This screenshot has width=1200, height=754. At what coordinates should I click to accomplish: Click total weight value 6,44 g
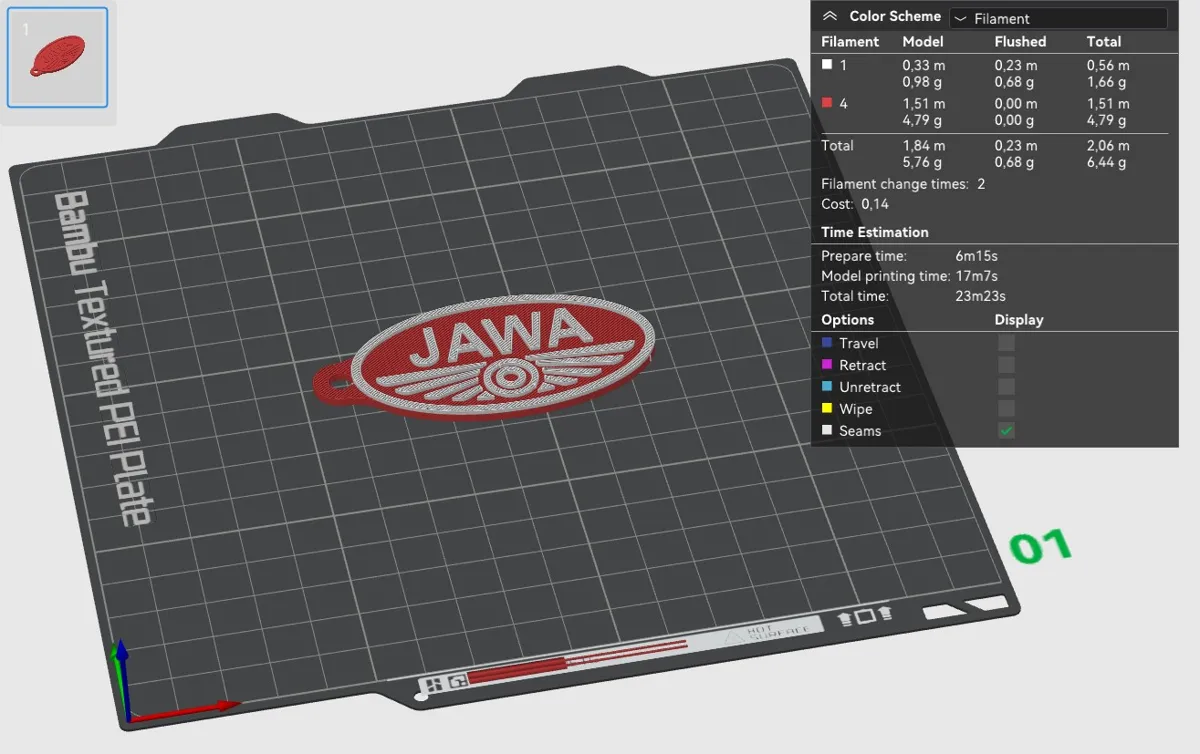[x=1107, y=162]
